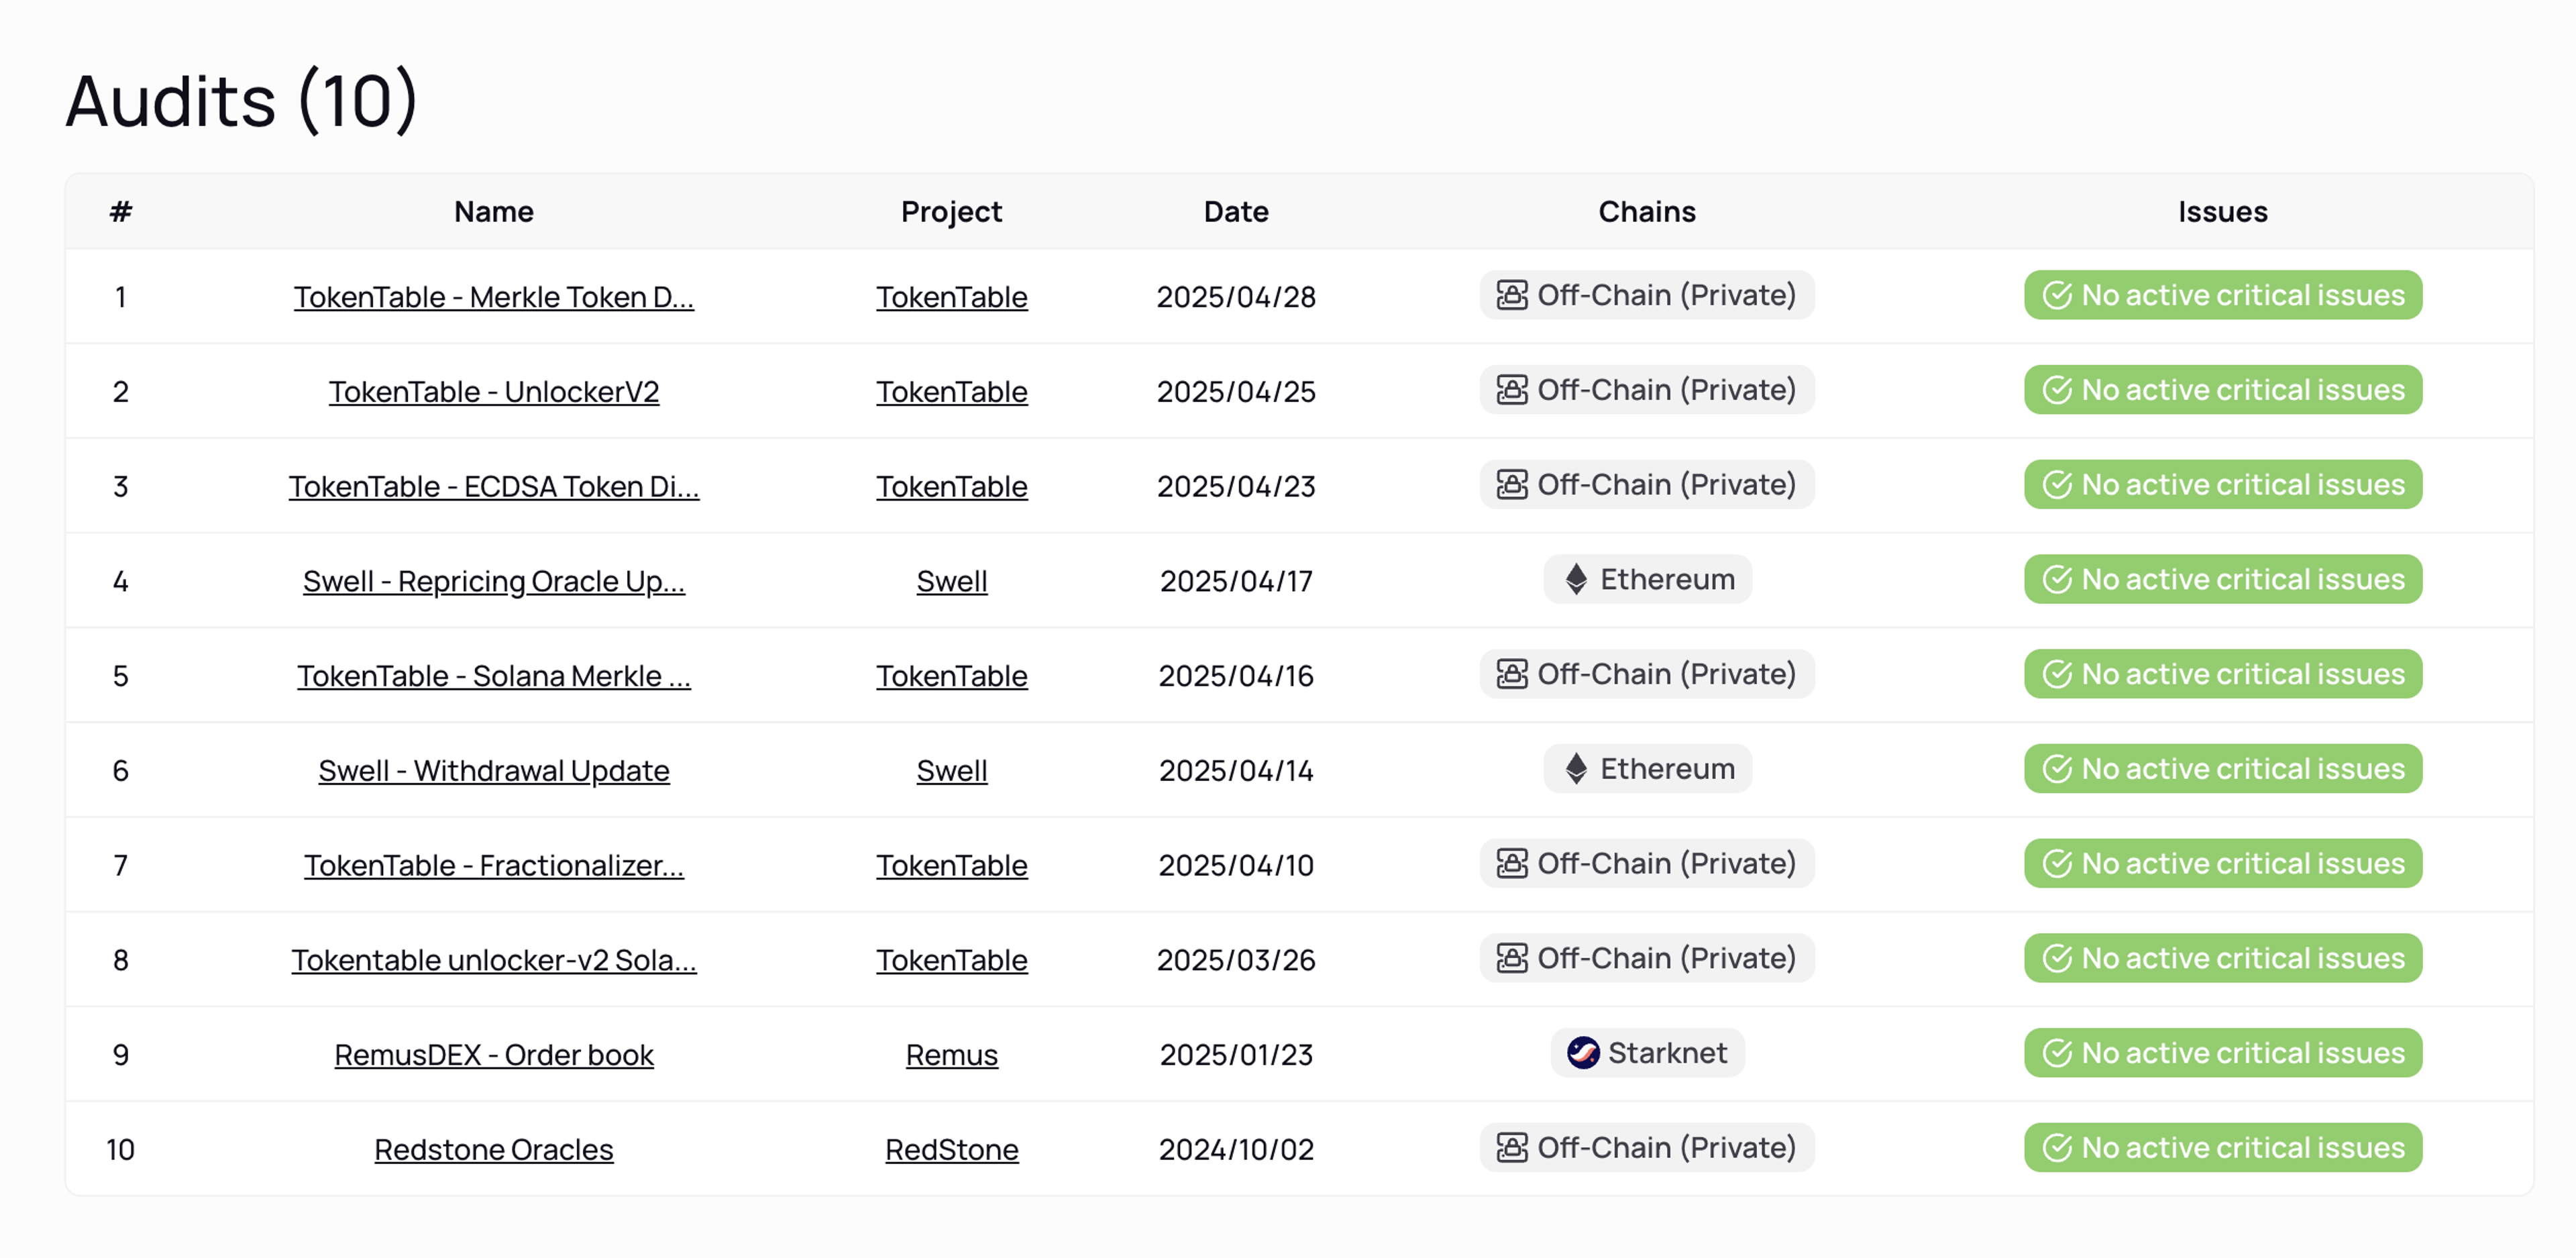Open the Issues column header options
2576x1258 pixels.
tap(2222, 211)
